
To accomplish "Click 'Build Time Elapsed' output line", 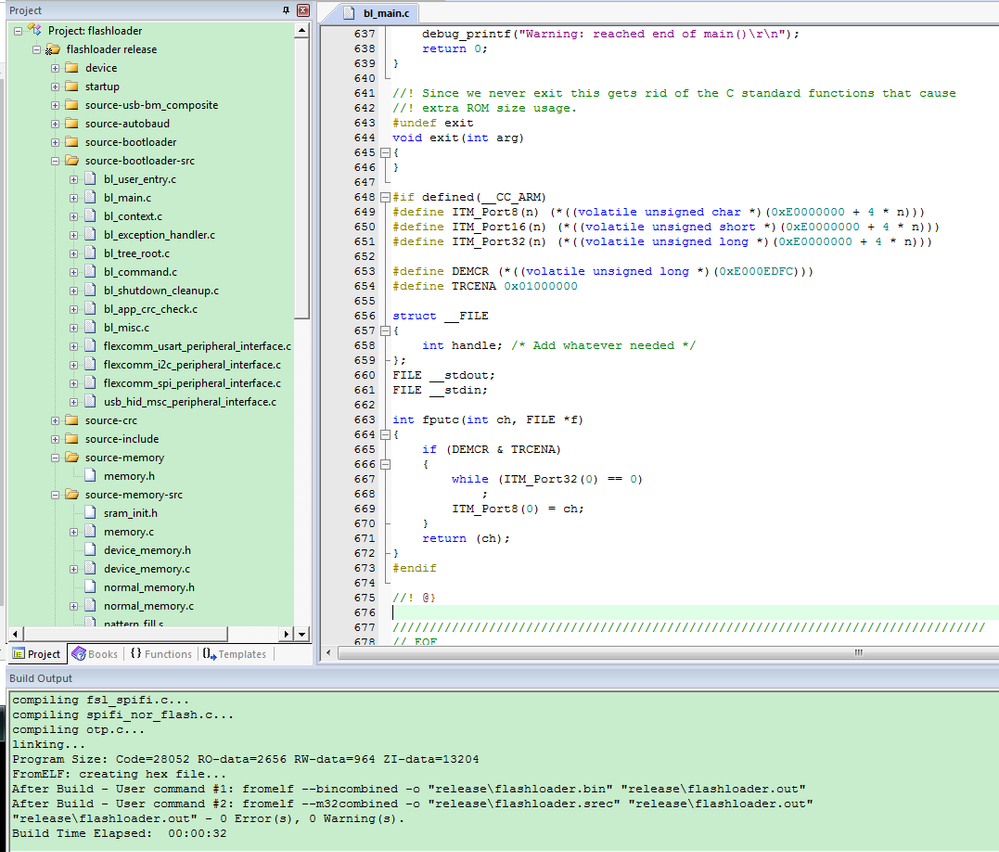I will (x=119, y=834).
